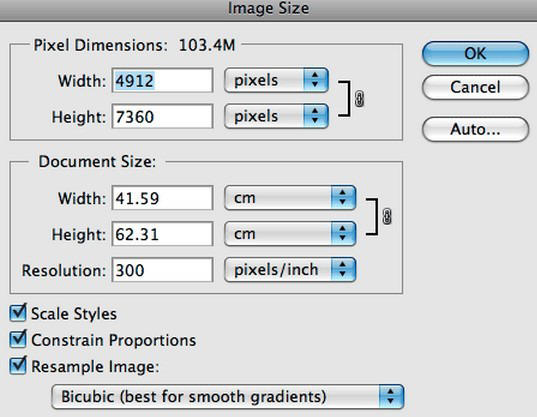The height and width of the screenshot is (417, 537).
Task: Toggle the Scale Styles checkbox
Action: (x=18, y=313)
